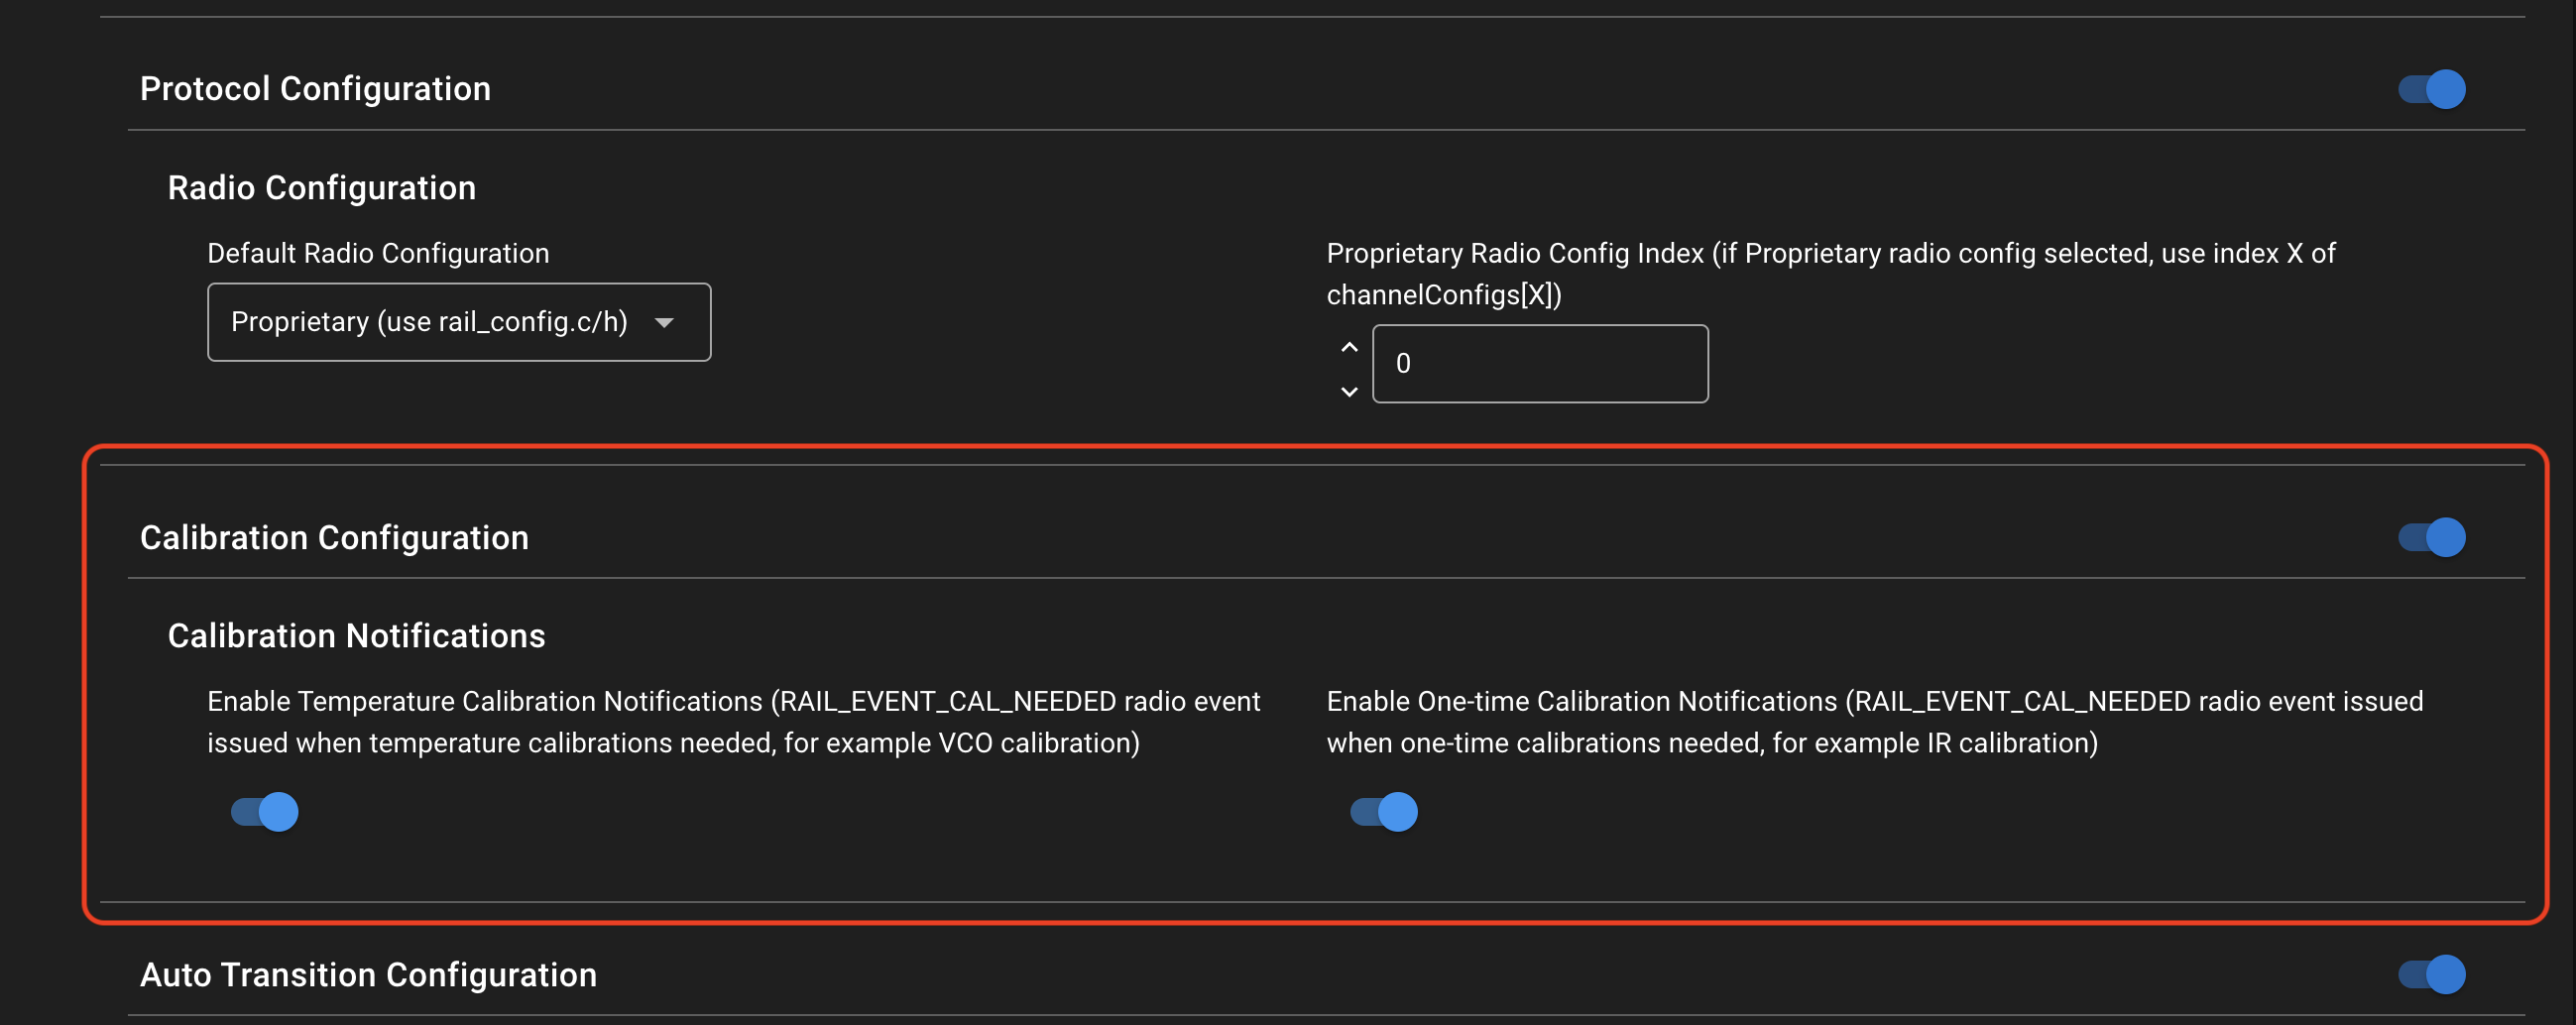Decrement the Proprietary Radio Config Index
Screen dimensions: 2576x1025
1348,391
